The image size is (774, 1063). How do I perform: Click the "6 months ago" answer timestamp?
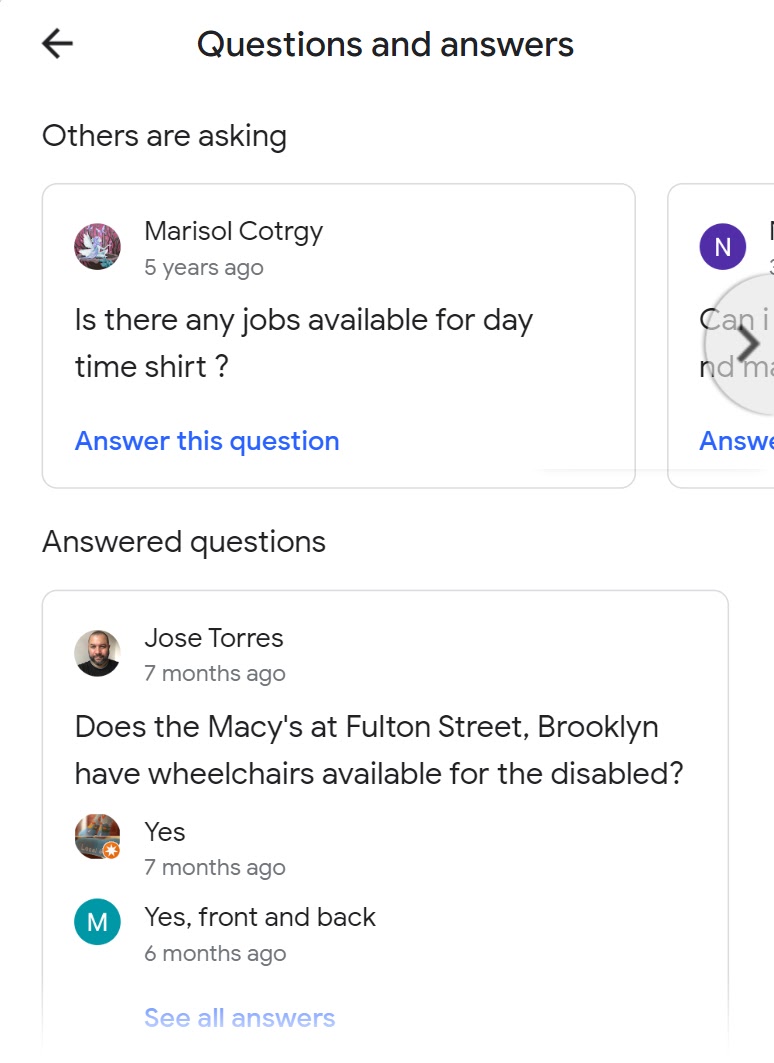(214, 954)
